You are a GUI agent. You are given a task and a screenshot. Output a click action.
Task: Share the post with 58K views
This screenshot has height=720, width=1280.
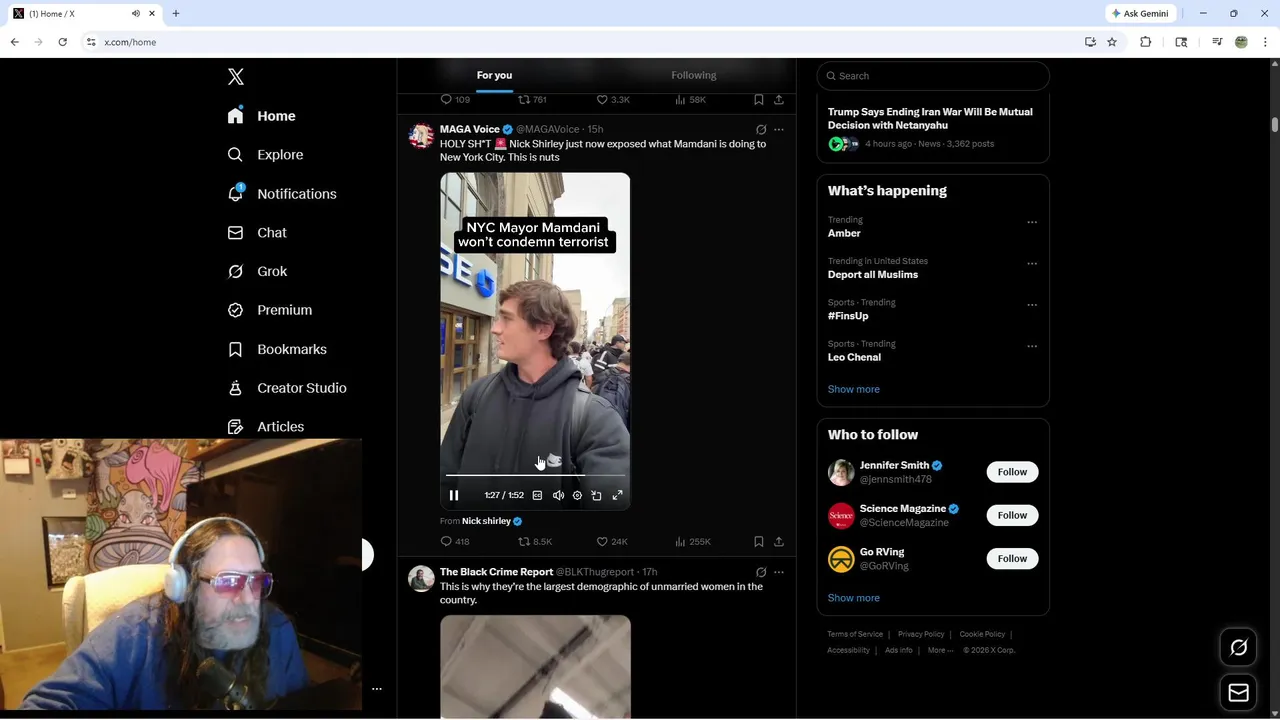pyautogui.click(x=779, y=100)
